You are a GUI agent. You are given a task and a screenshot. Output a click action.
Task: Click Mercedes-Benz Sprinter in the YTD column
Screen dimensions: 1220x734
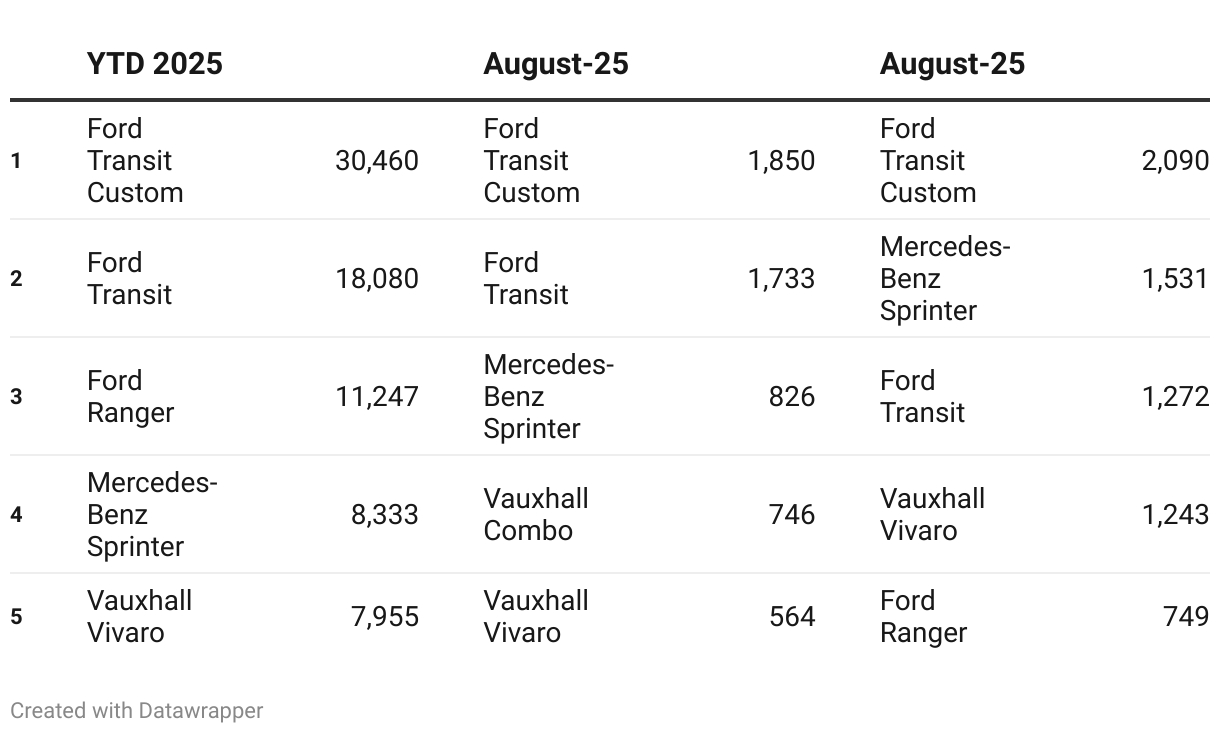coord(152,515)
